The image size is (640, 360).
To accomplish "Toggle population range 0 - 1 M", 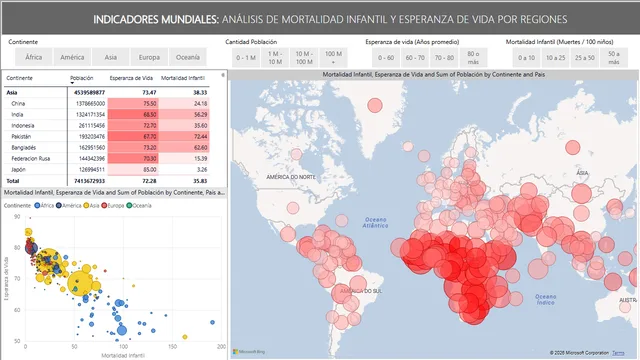I will 246,58.
